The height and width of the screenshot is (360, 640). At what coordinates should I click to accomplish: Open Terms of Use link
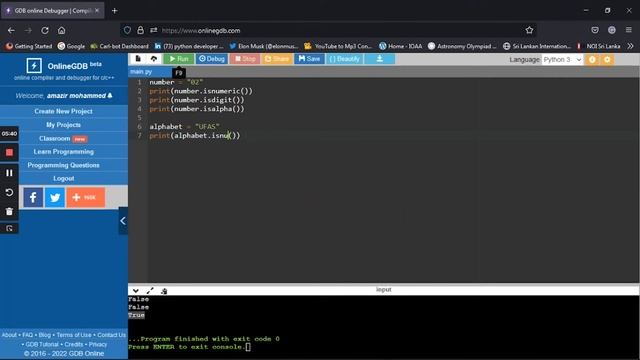74,335
